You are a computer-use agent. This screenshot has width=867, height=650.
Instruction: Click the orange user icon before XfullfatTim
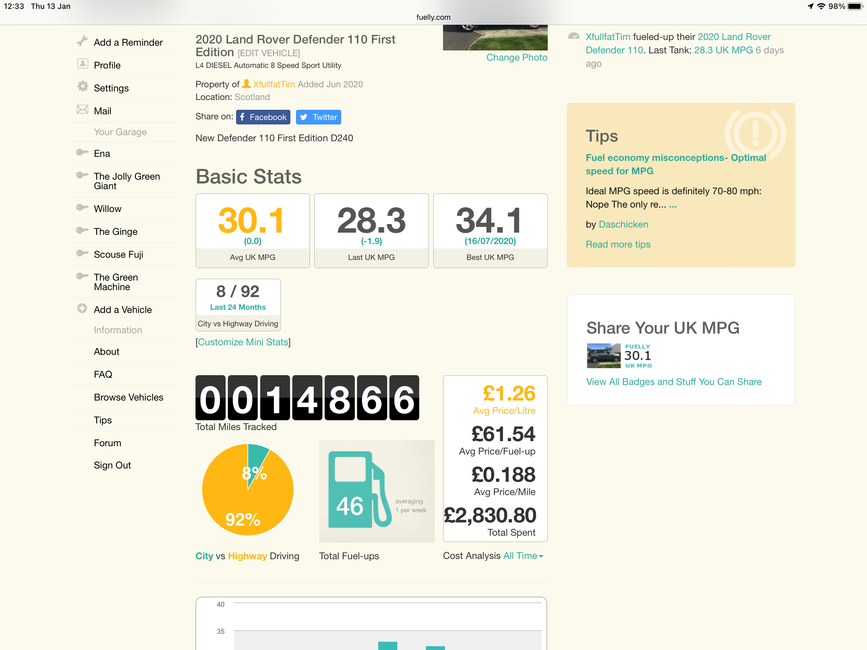pyautogui.click(x=247, y=84)
